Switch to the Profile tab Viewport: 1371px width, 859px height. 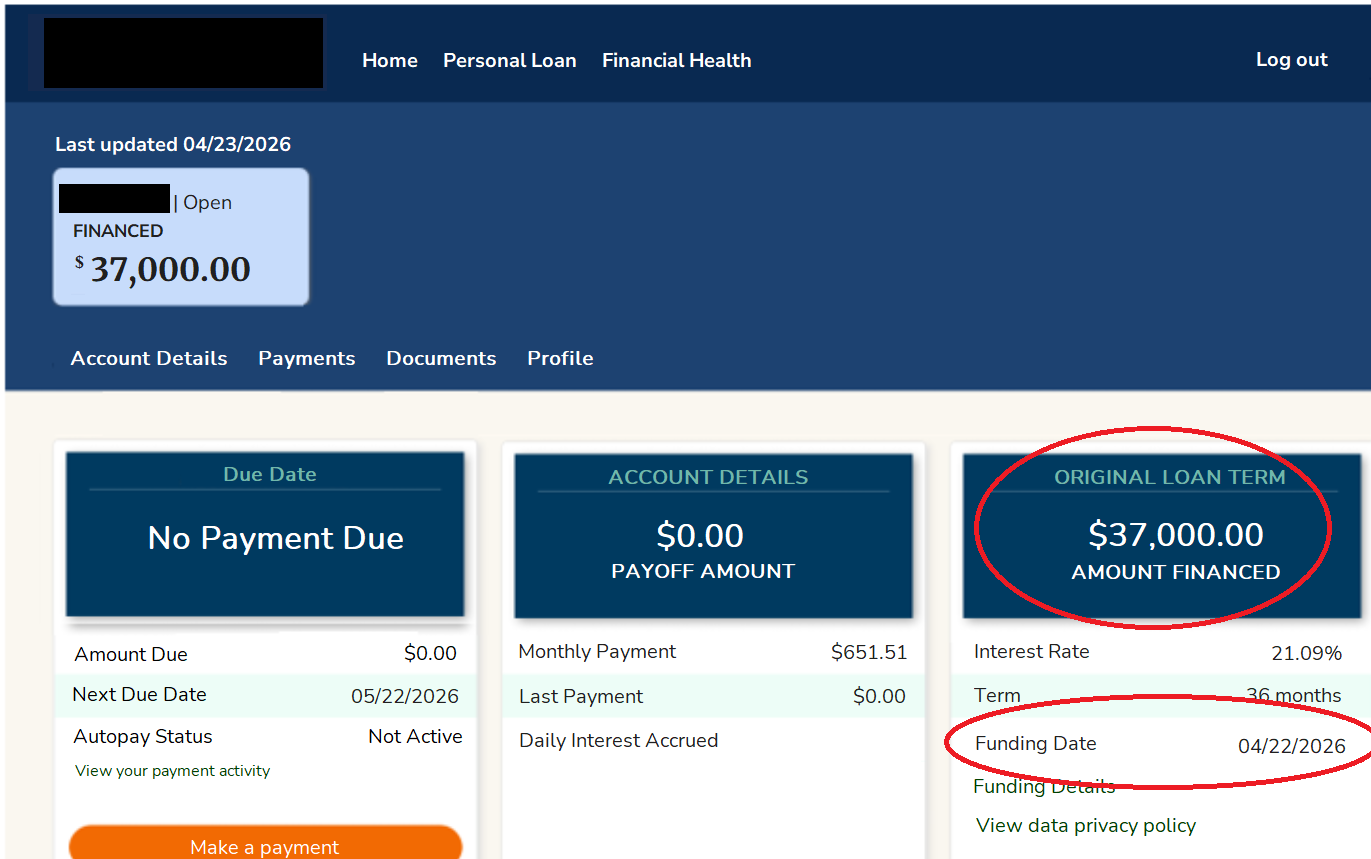[x=560, y=358]
